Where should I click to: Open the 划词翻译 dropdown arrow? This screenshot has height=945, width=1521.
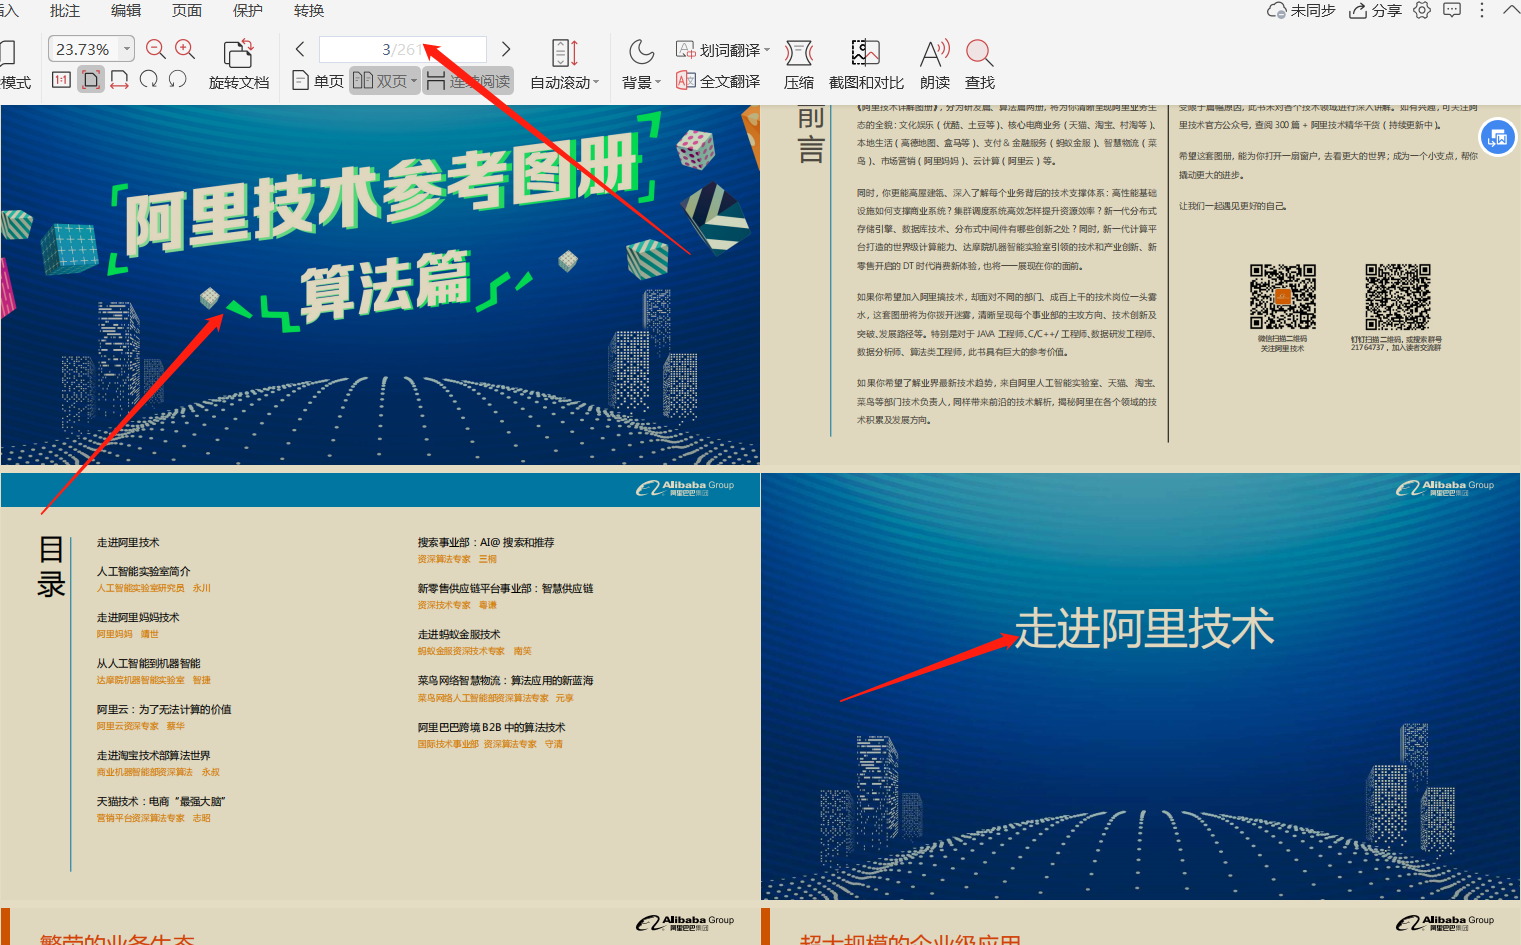[767, 50]
